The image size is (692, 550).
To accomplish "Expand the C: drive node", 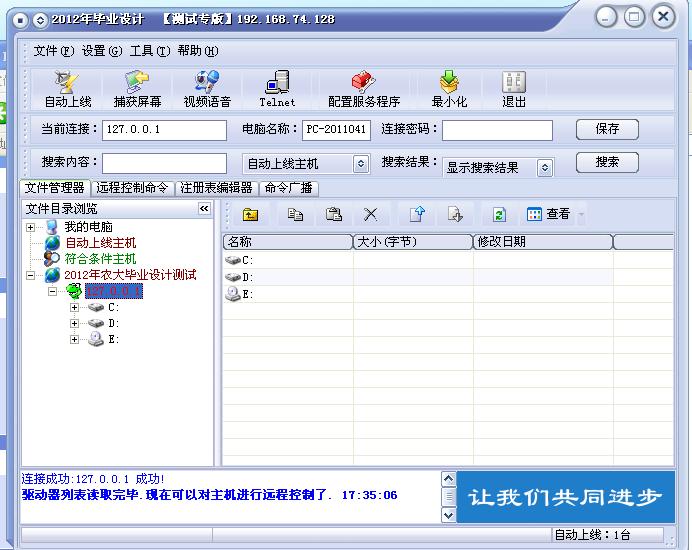I will pos(74,307).
